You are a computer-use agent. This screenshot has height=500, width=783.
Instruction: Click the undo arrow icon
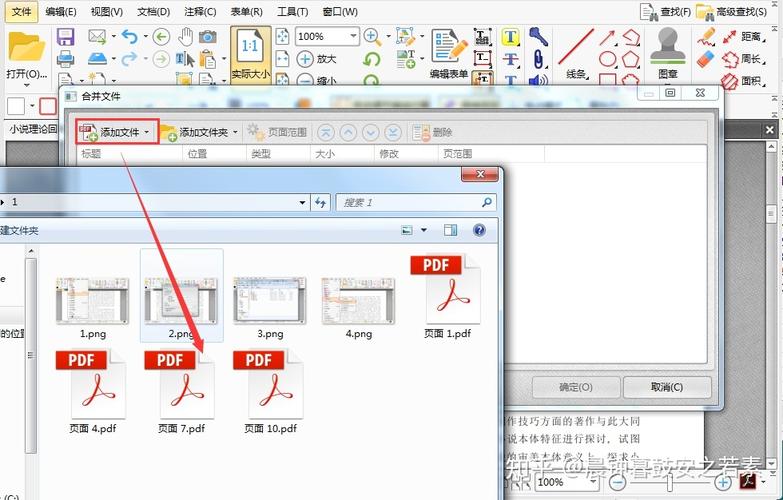point(130,36)
